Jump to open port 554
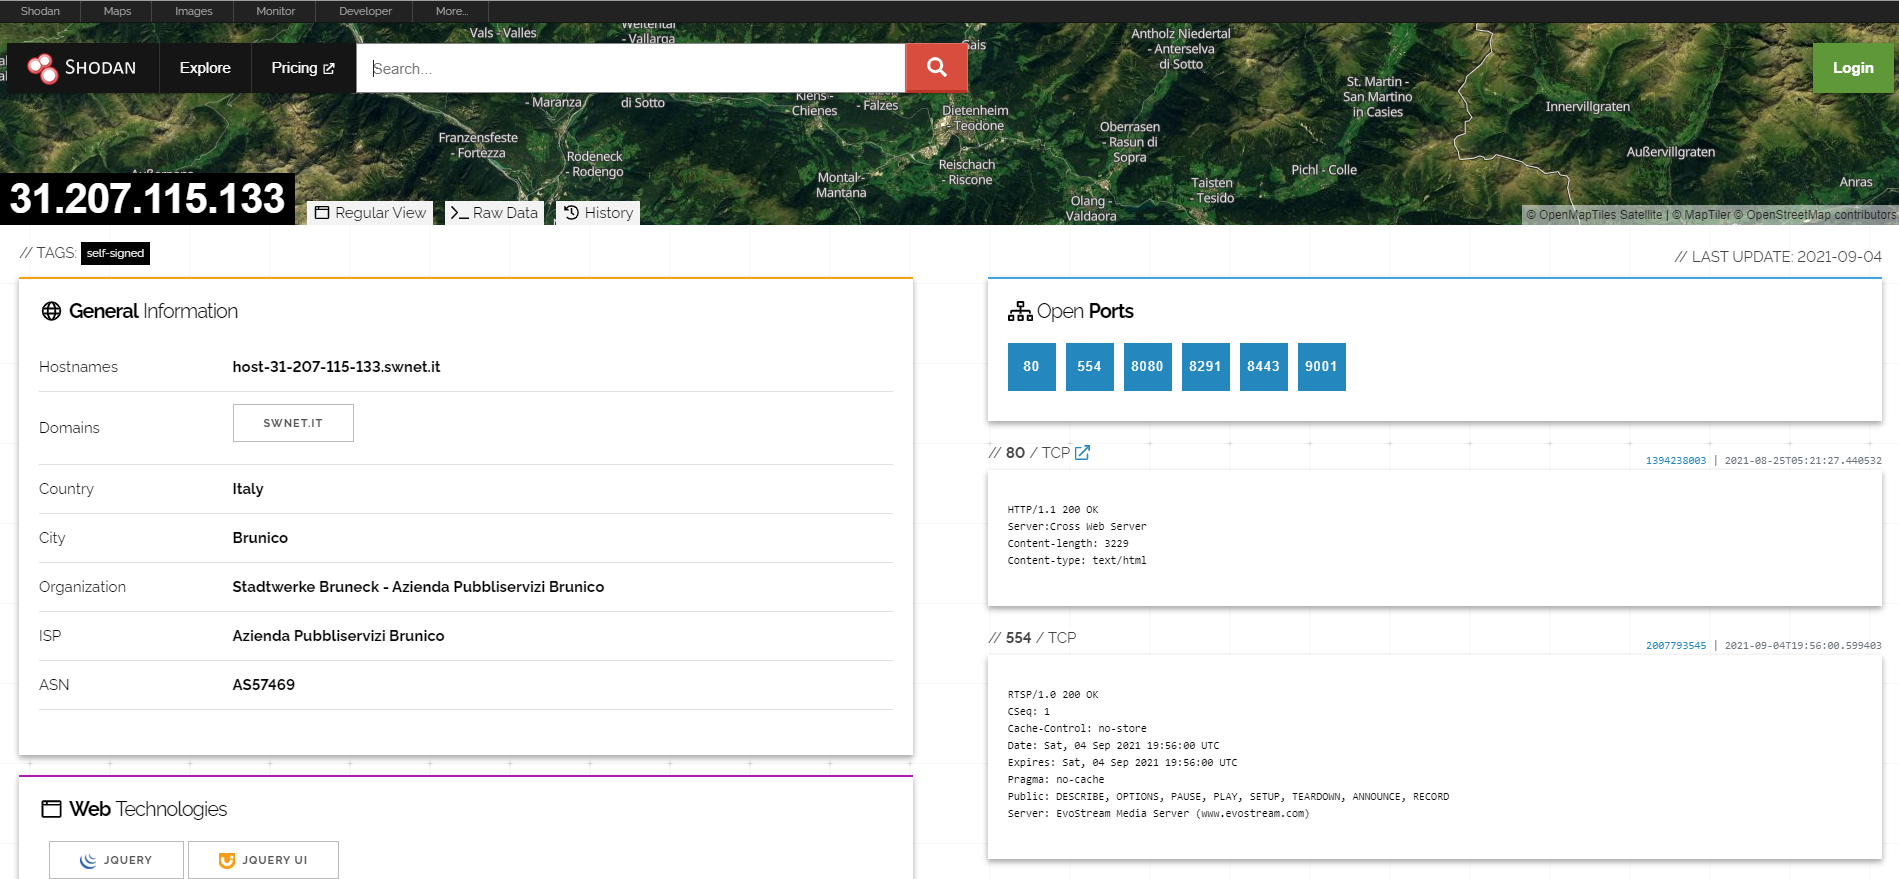This screenshot has height=879, width=1899. click(x=1089, y=367)
